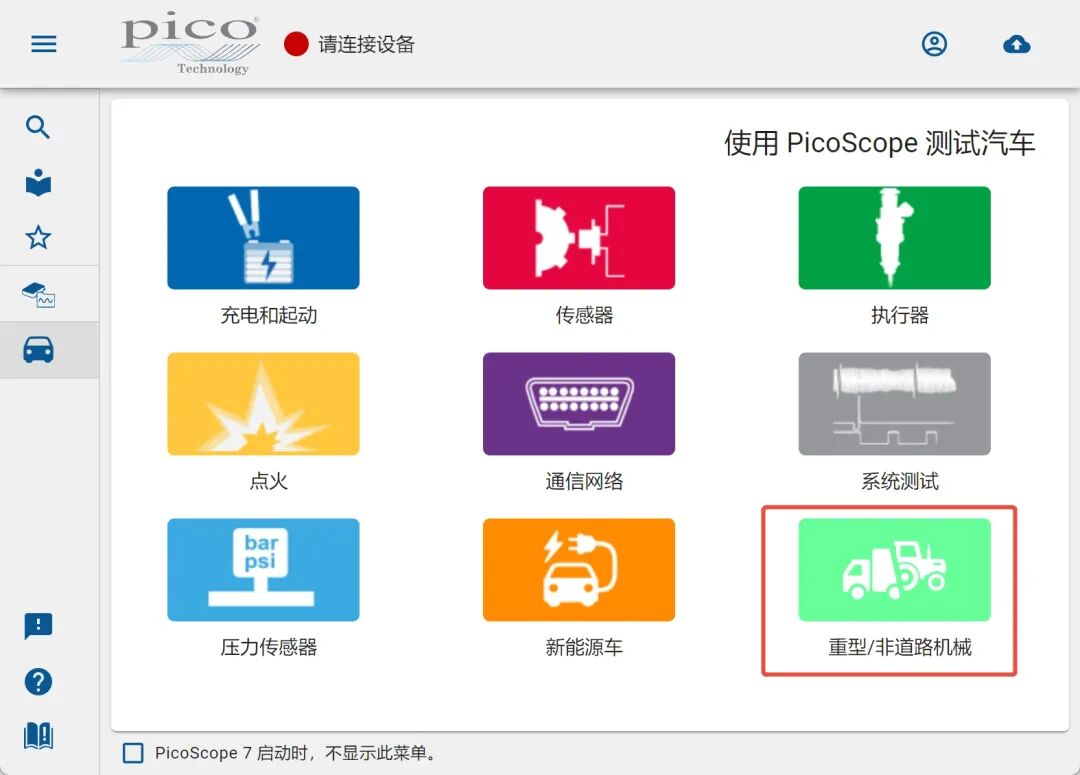Click the 使用 PicoScope 测试汽车 heading
The height and width of the screenshot is (775, 1080).
tap(880, 143)
